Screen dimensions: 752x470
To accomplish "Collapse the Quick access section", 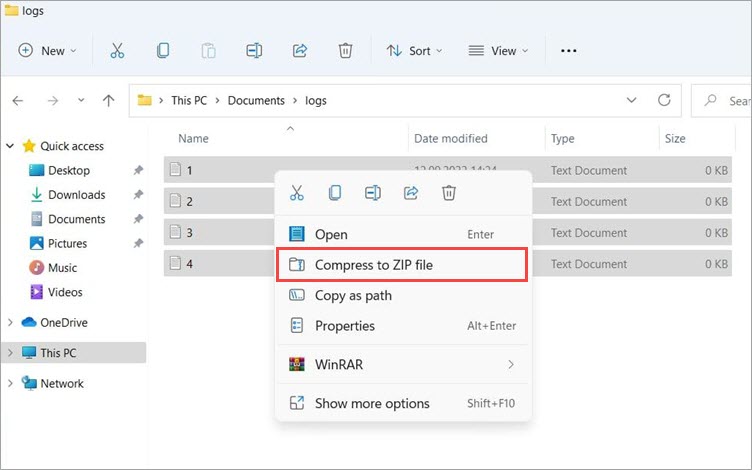I will click(x=11, y=146).
